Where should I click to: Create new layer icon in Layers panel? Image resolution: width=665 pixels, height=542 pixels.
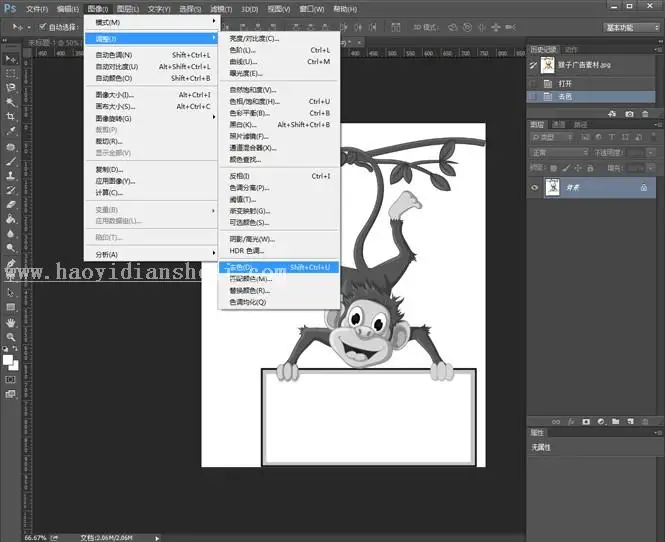pos(631,422)
